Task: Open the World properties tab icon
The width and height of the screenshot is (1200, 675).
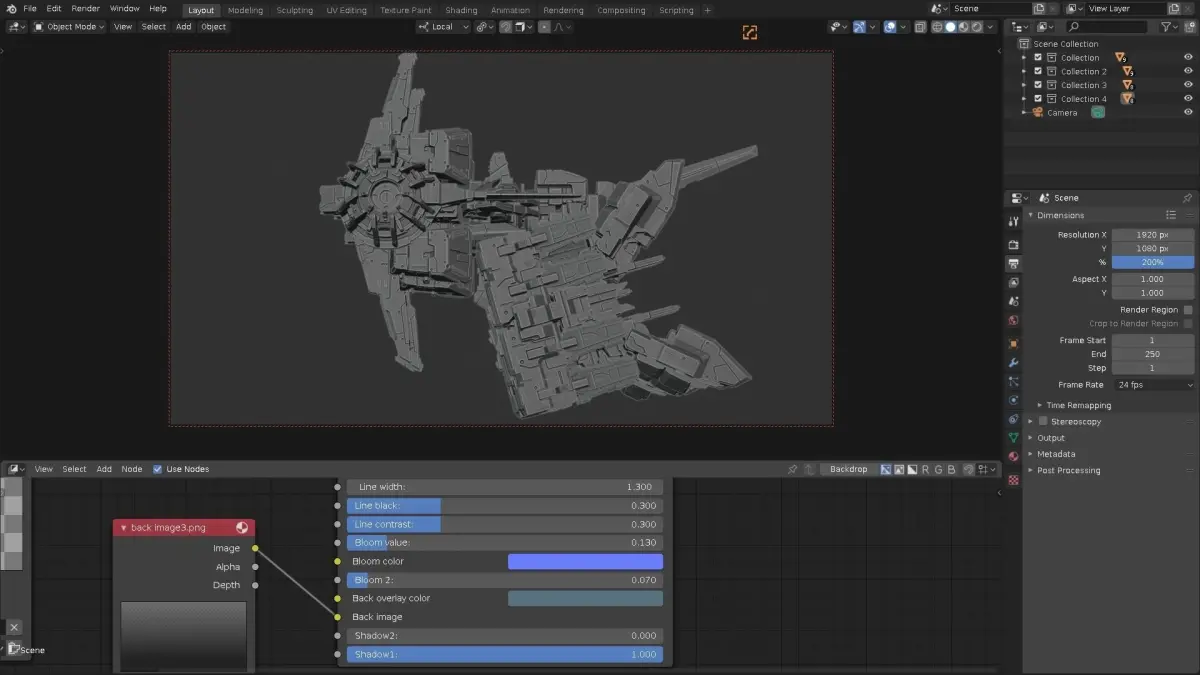Action: click(x=1013, y=321)
